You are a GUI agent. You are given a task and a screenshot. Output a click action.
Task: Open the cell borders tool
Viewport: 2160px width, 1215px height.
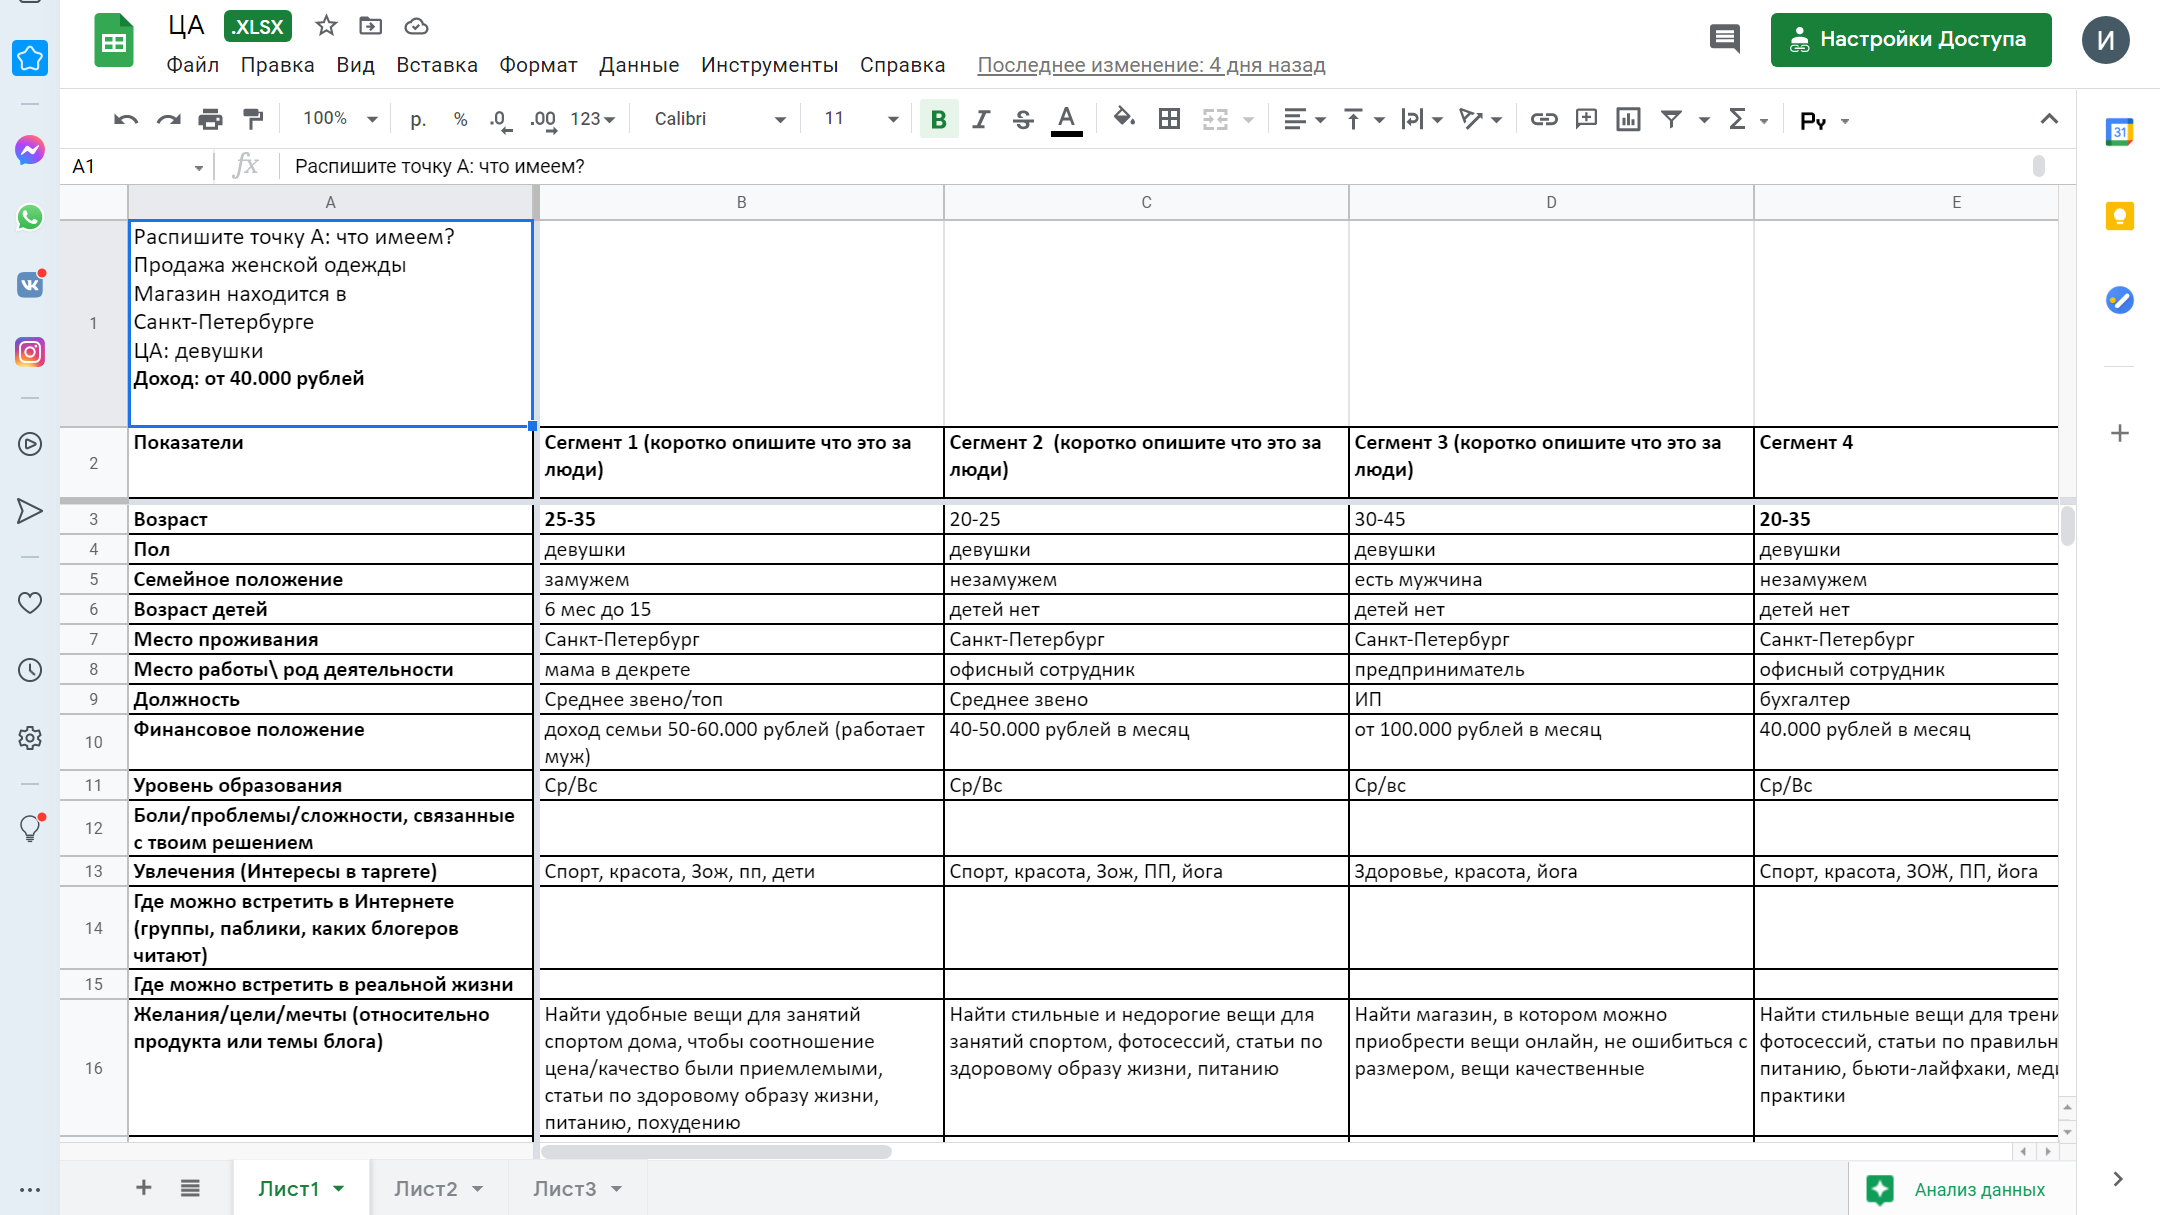1169,120
